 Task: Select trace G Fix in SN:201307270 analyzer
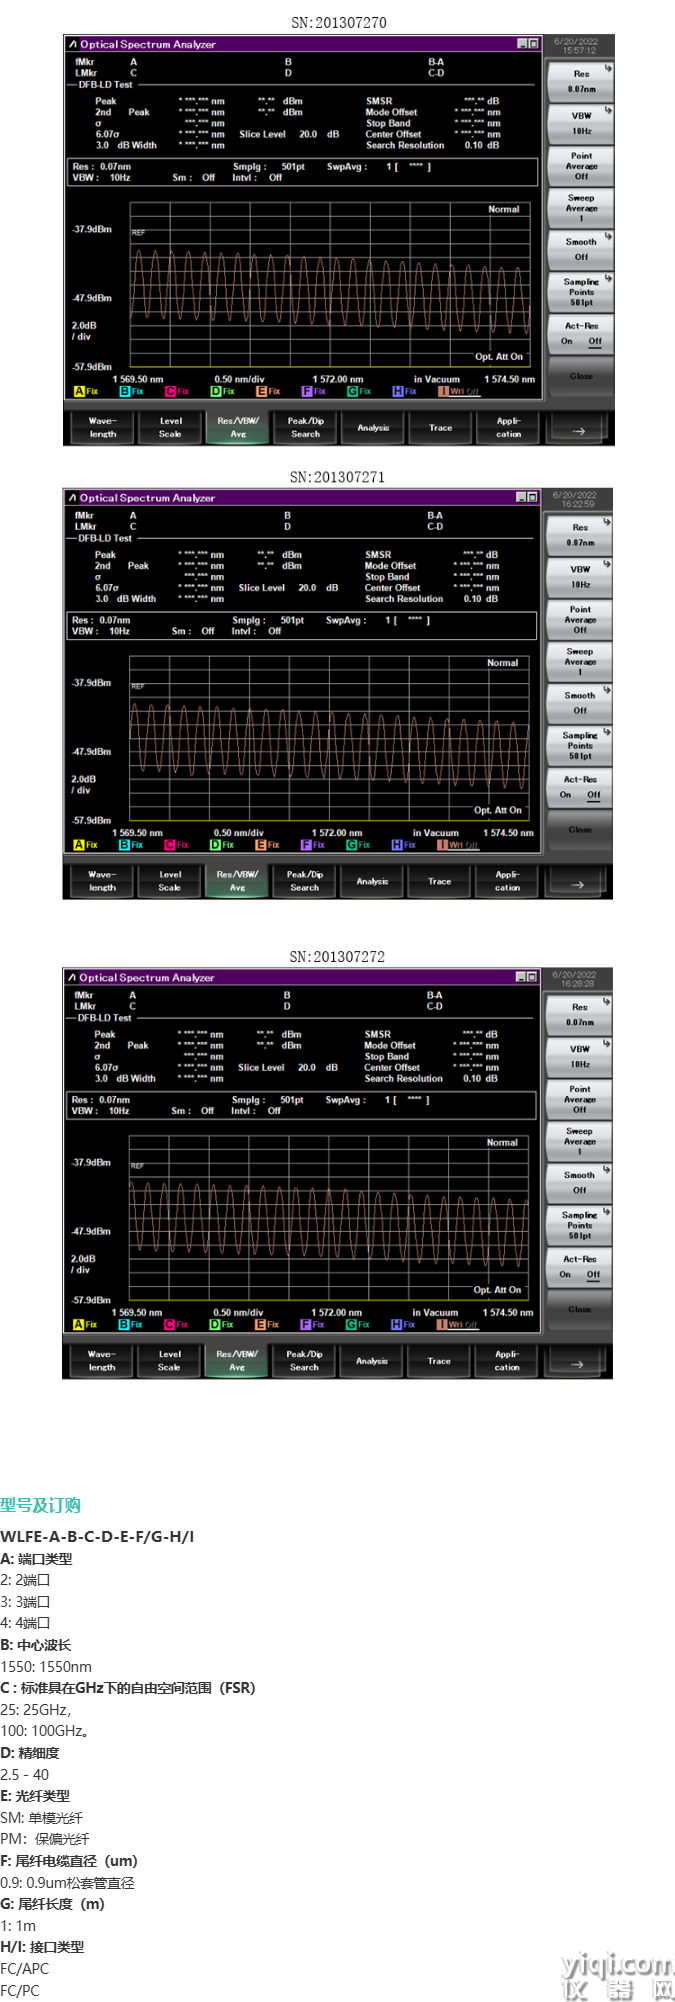click(x=360, y=391)
